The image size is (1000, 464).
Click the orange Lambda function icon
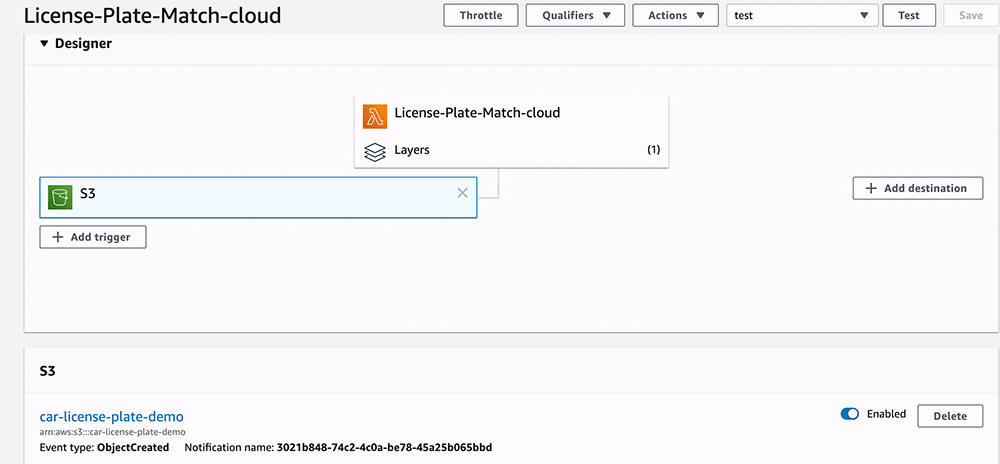coord(375,117)
